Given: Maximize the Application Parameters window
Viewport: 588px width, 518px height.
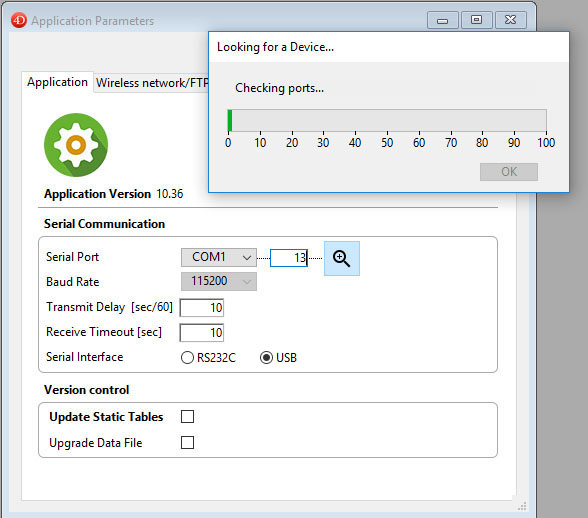Looking at the screenshot, I should (477, 20).
